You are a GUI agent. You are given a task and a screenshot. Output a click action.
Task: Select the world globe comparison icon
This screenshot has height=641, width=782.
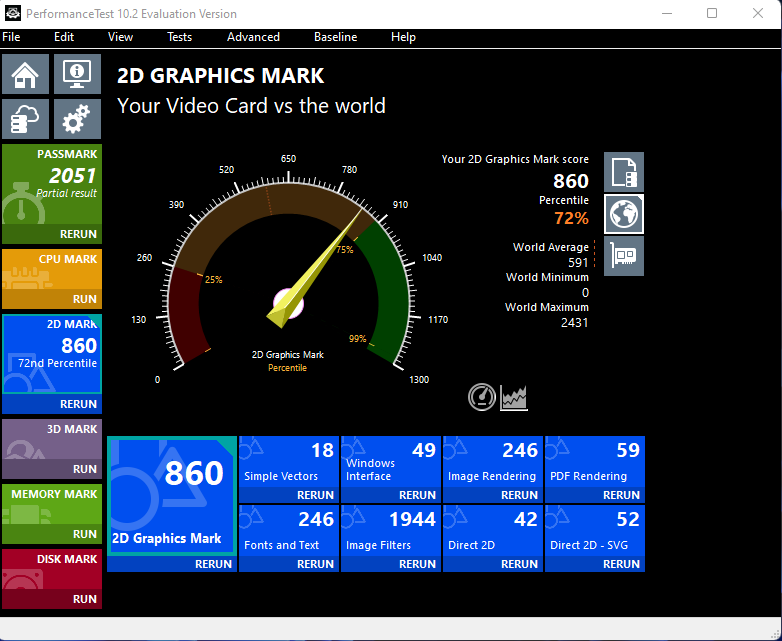(x=624, y=214)
